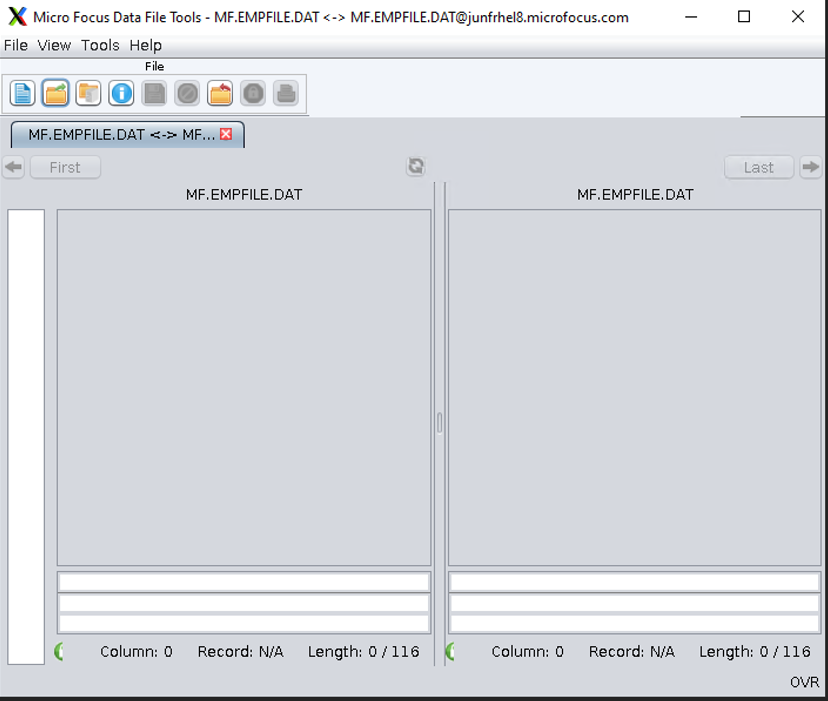Select the MF.EMPFILE.DAT comparison tab

(120, 134)
